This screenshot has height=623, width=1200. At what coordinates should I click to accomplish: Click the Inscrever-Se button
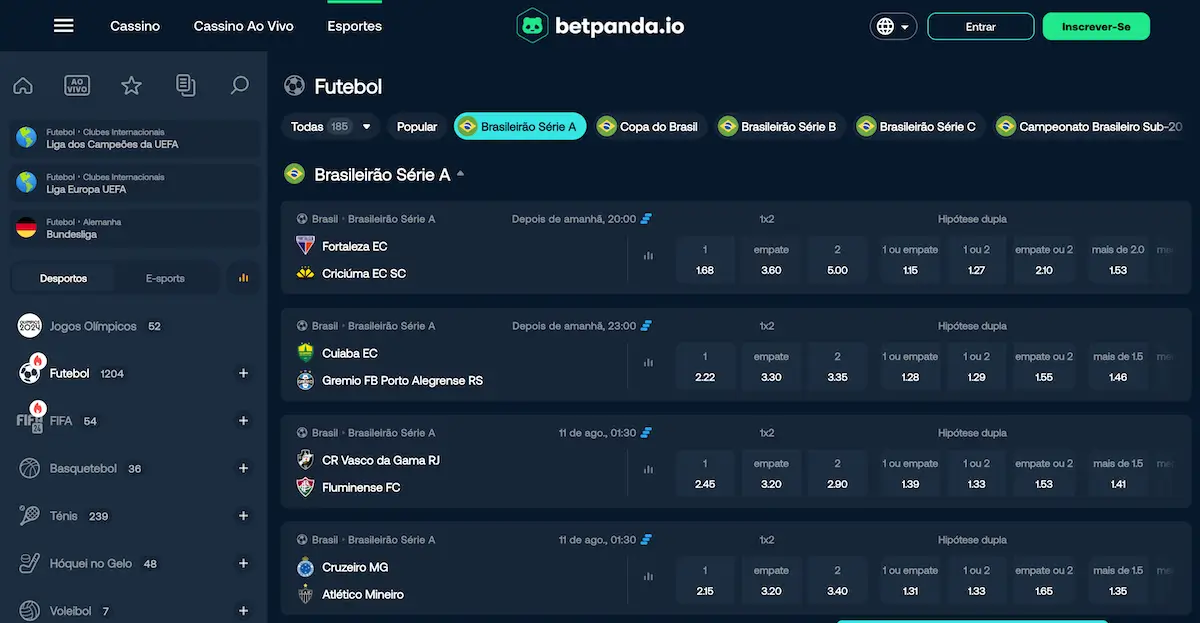(1096, 27)
